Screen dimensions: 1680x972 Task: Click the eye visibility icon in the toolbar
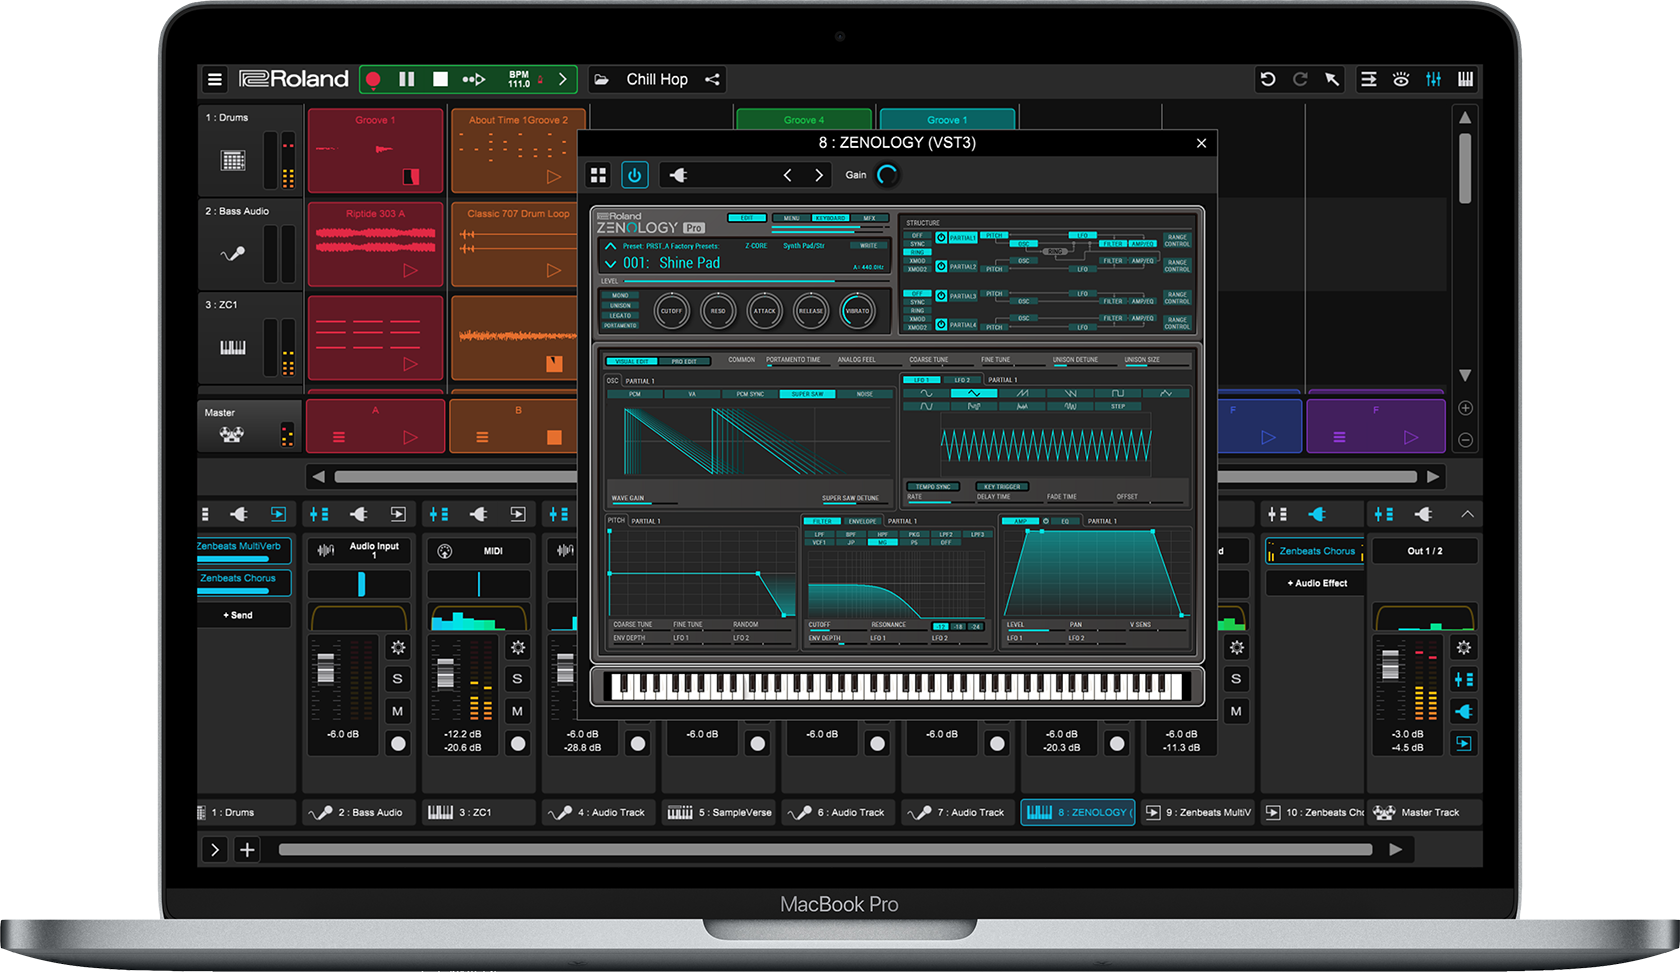[x=1401, y=79]
